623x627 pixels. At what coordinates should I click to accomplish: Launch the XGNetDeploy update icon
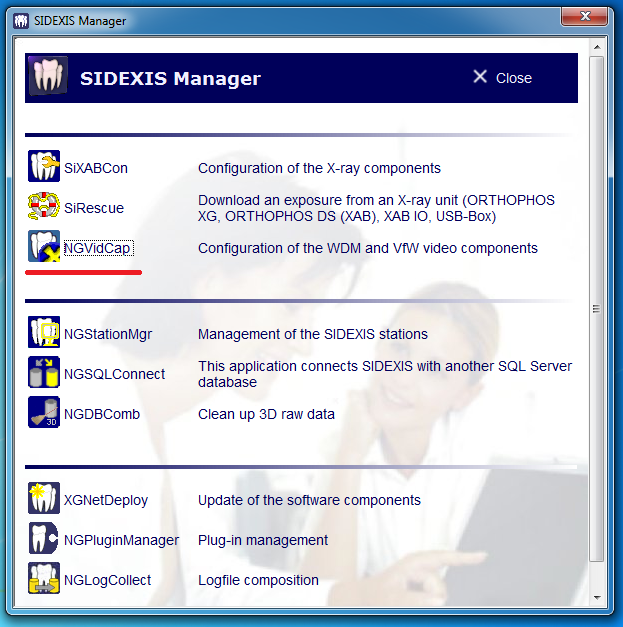(44, 498)
